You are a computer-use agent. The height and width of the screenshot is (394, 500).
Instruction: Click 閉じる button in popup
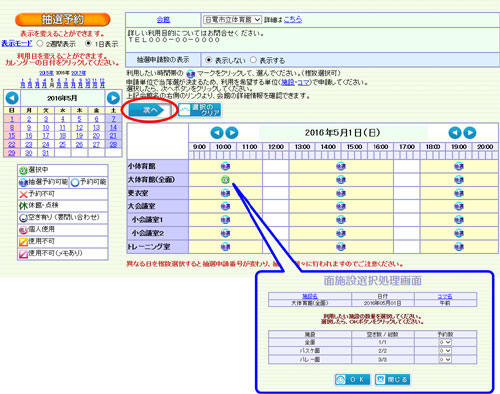(392, 379)
